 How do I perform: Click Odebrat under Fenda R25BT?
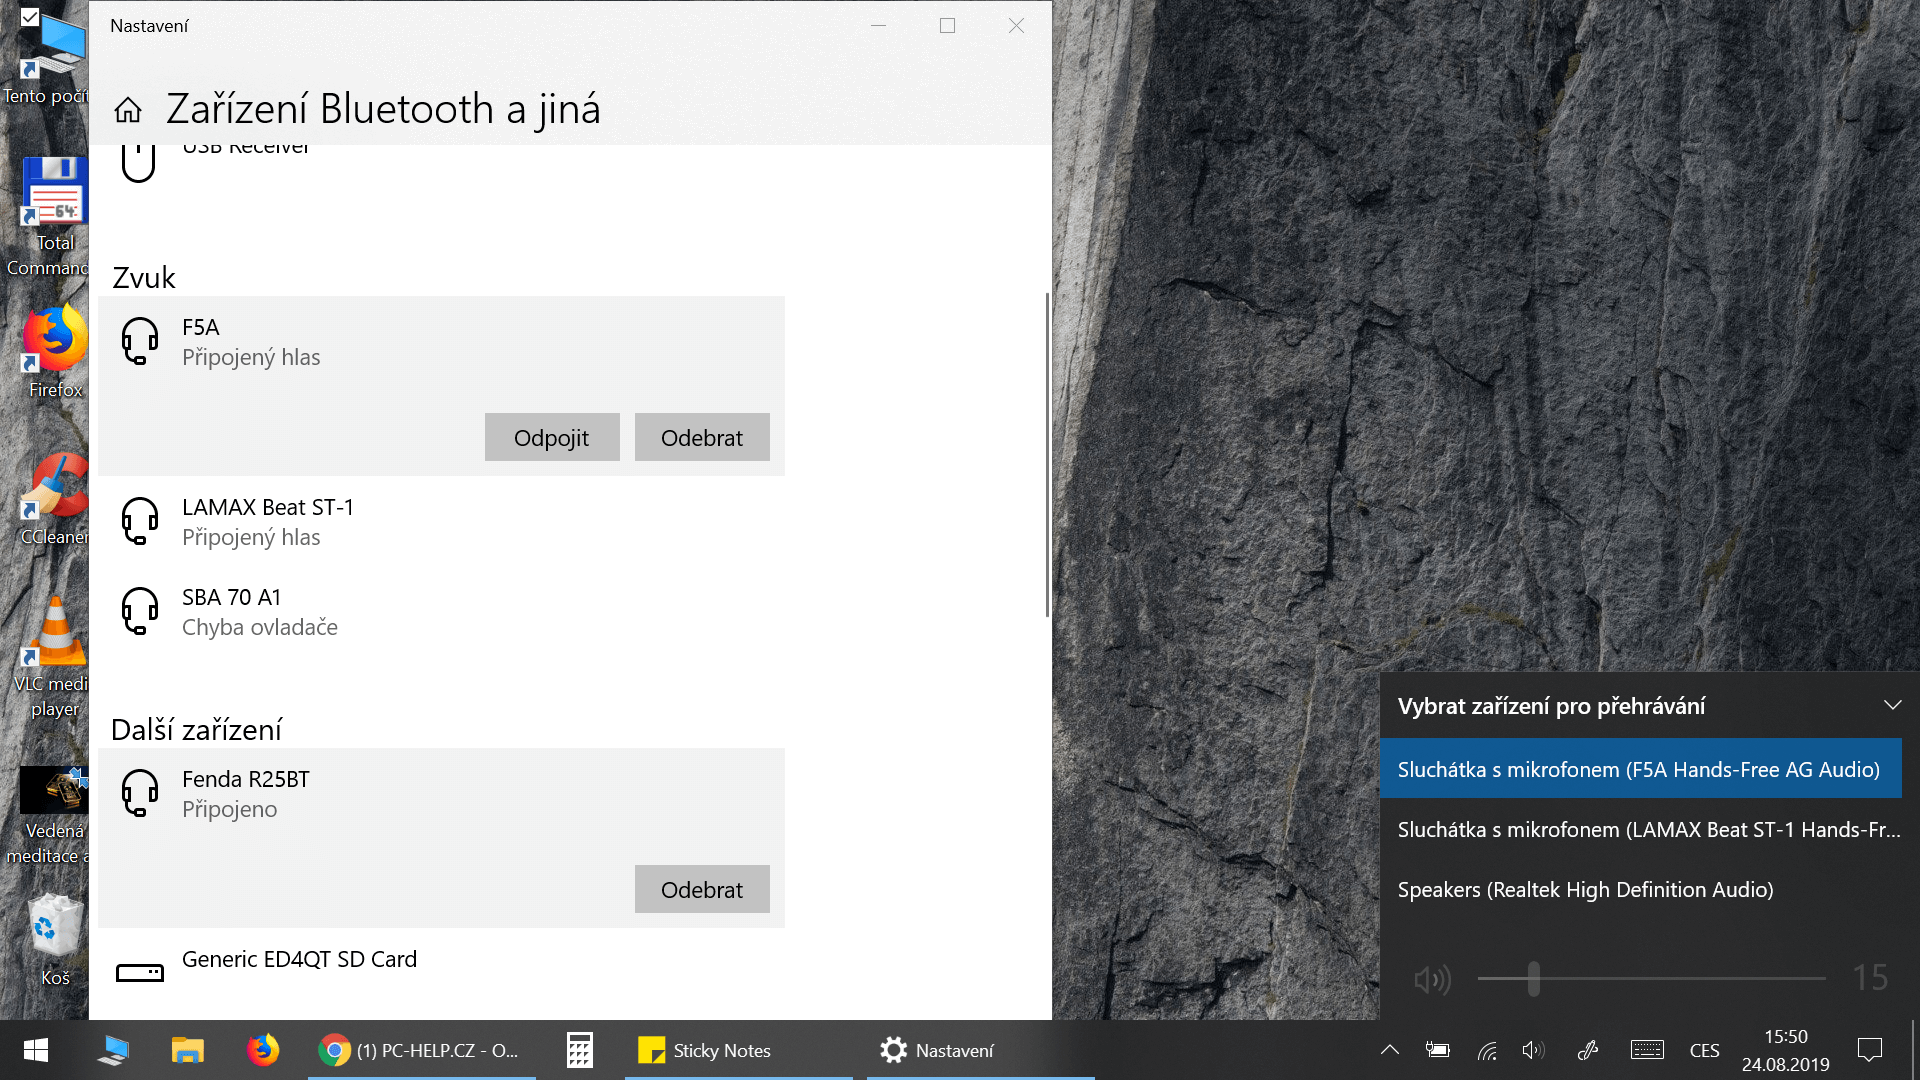click(x=701, y=889)
